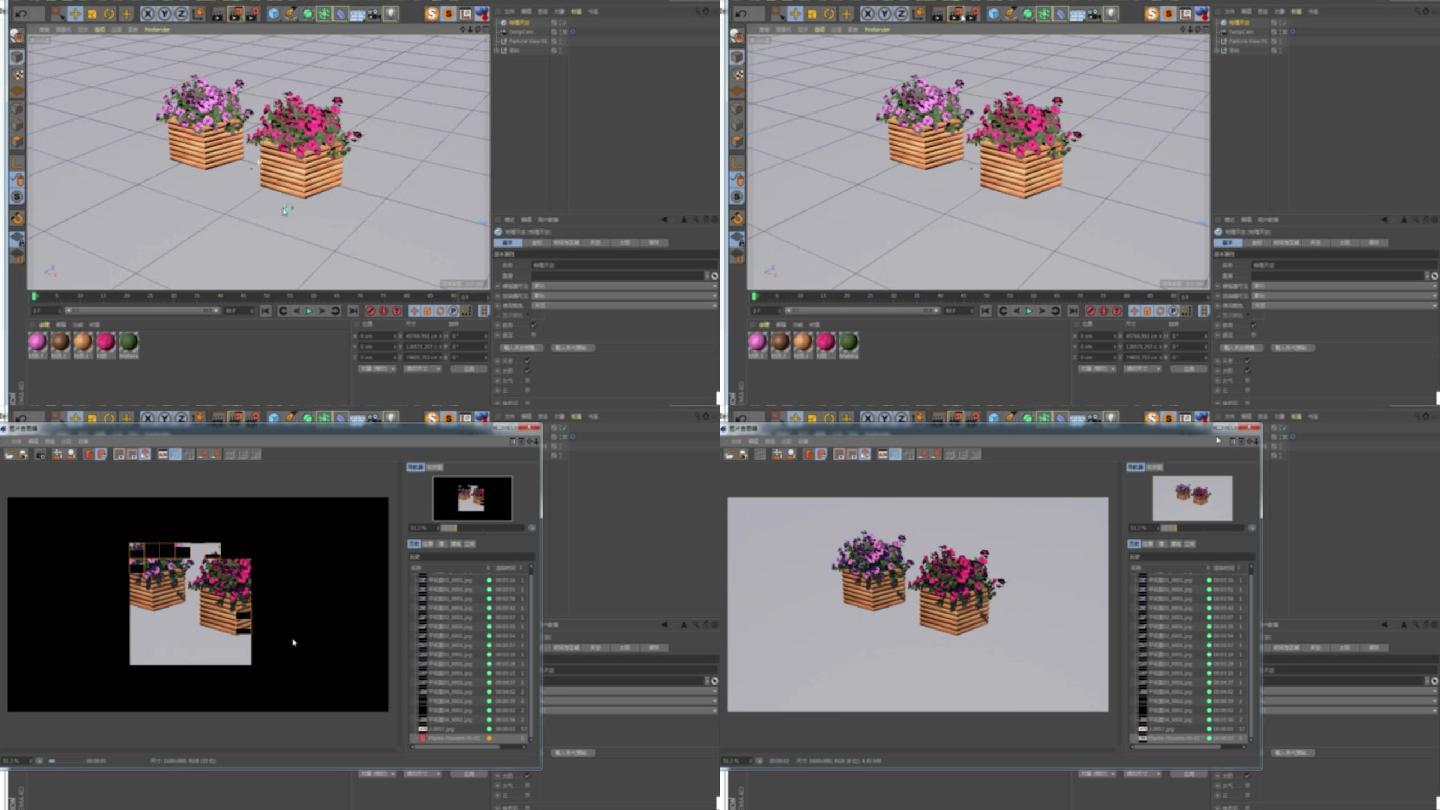
Task: Select the Move tool in top-right panel
Action: pyautogui.click(x=795, y=14)
